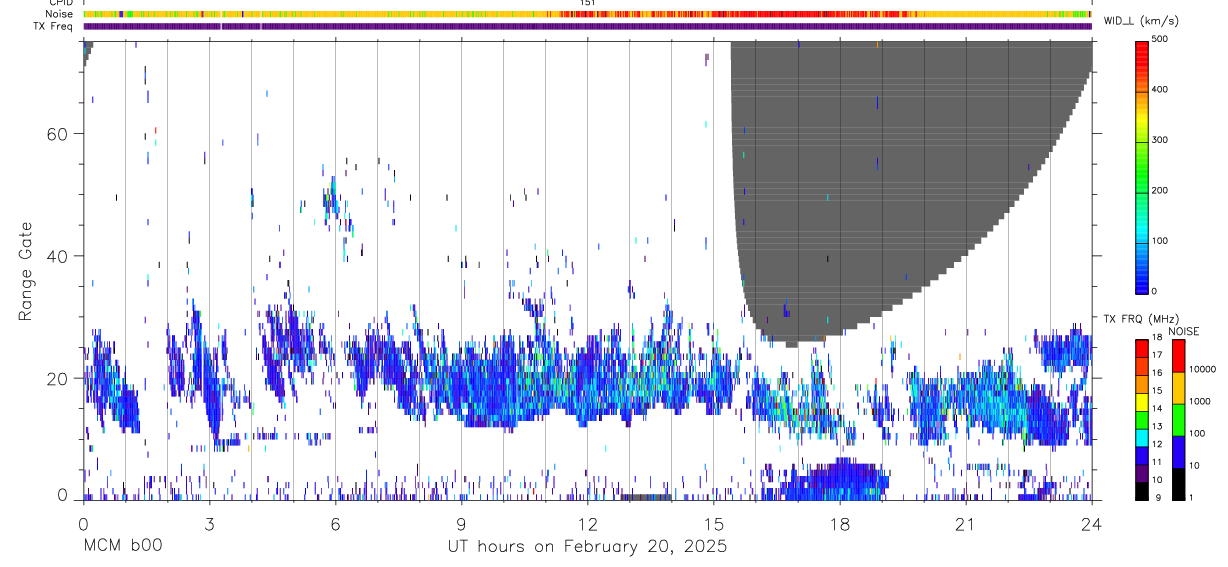Click the 12 hour tick on UT axis
This screenshot has width=1228, height=567.
click(588, 523)
